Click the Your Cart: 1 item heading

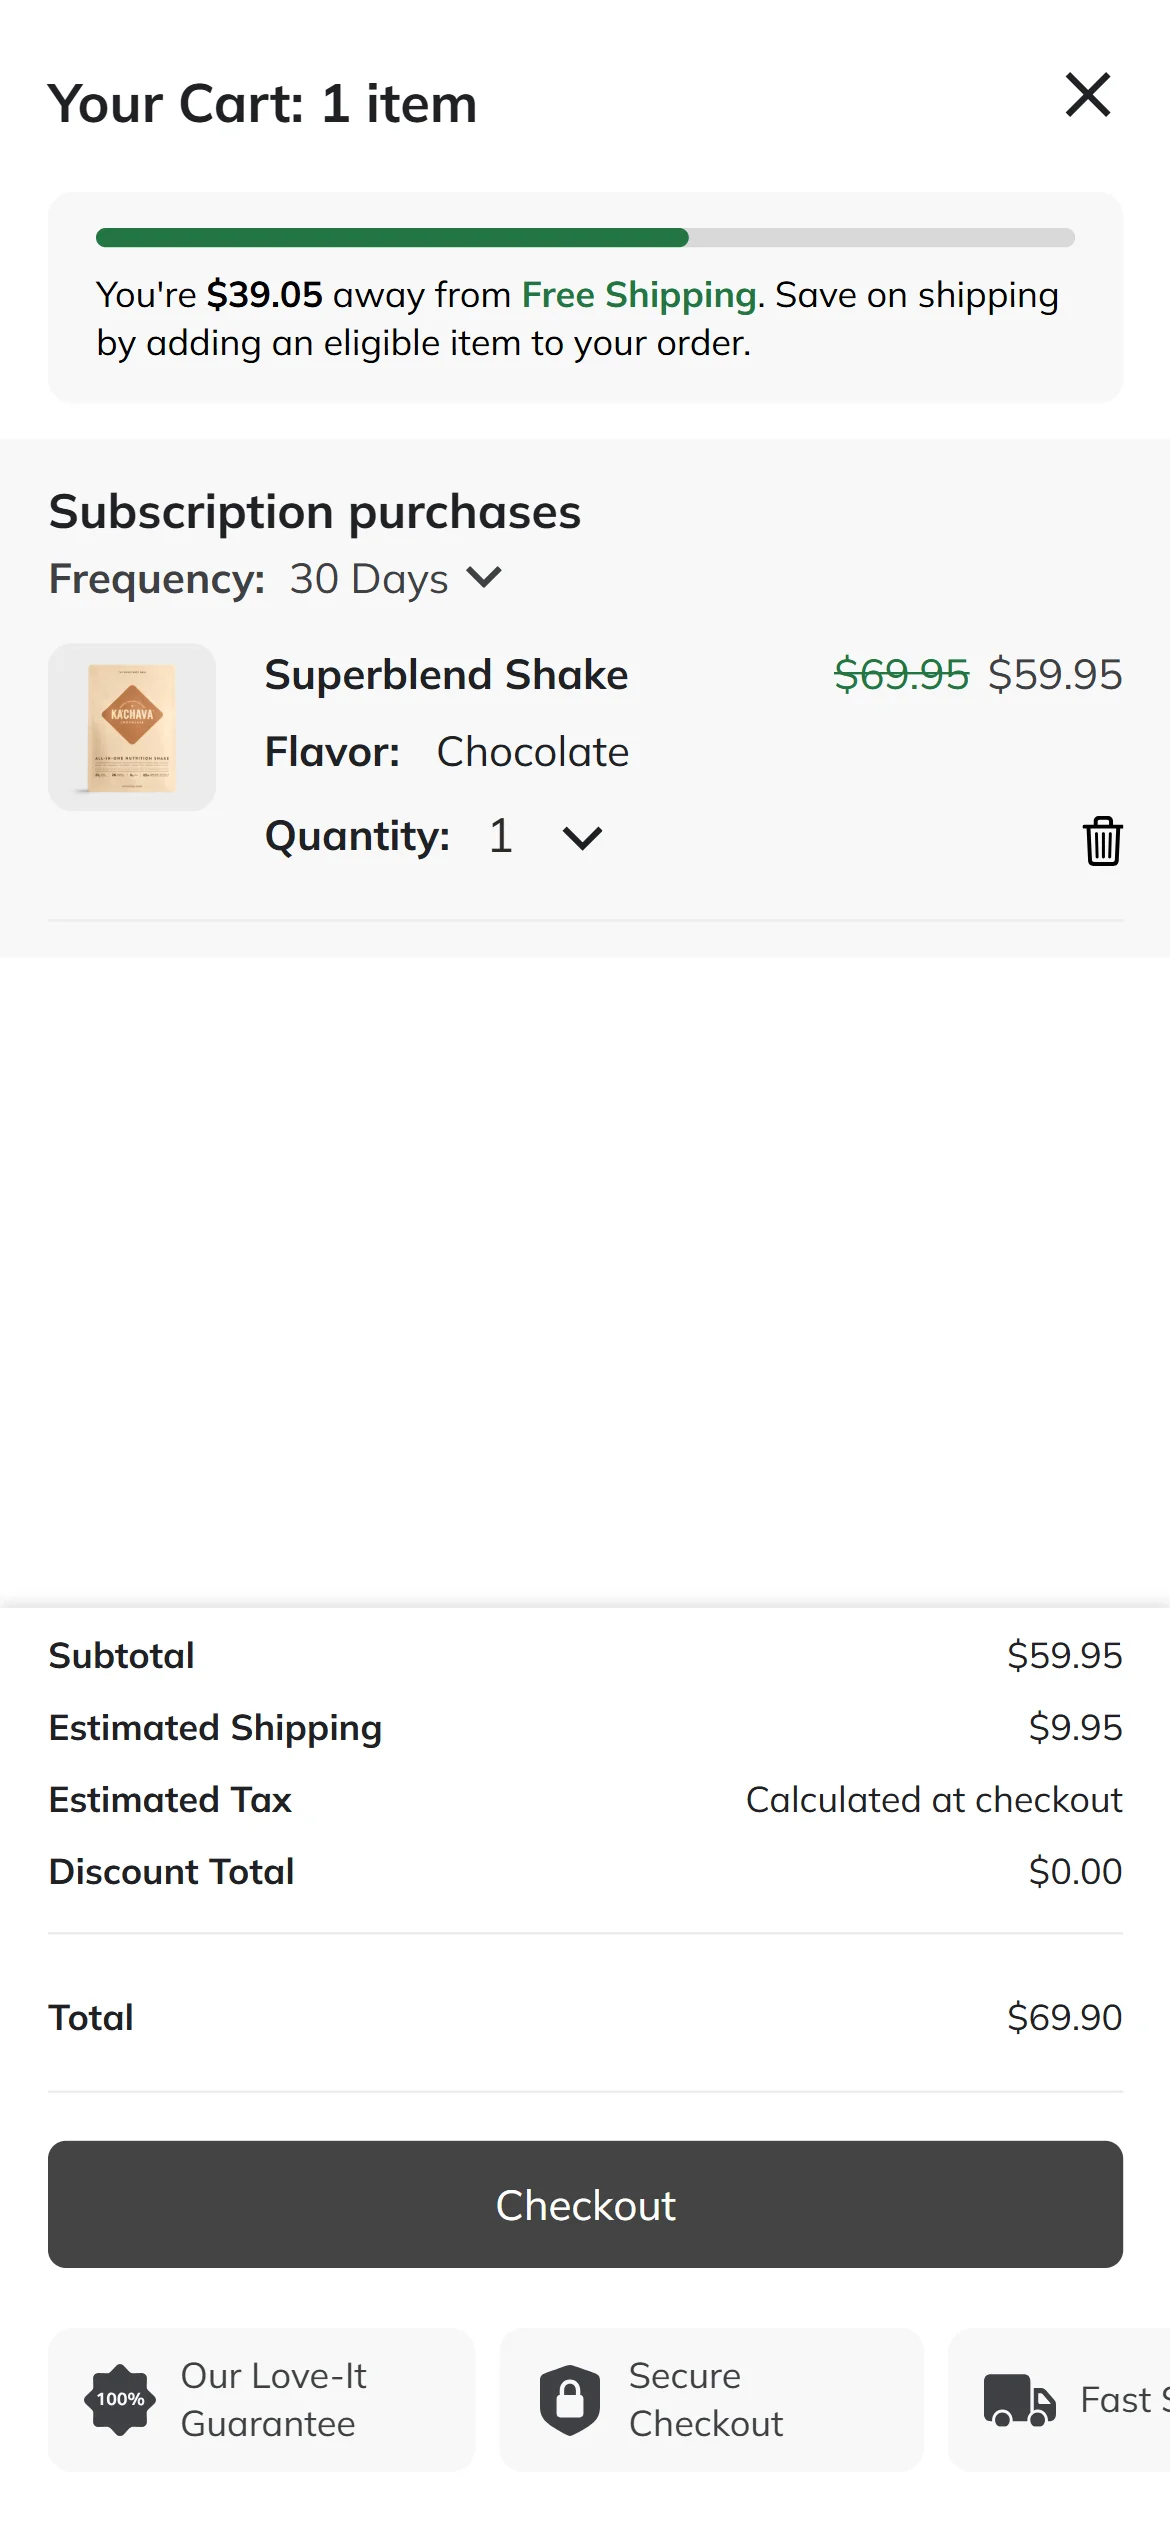click(x=262, y=104)
